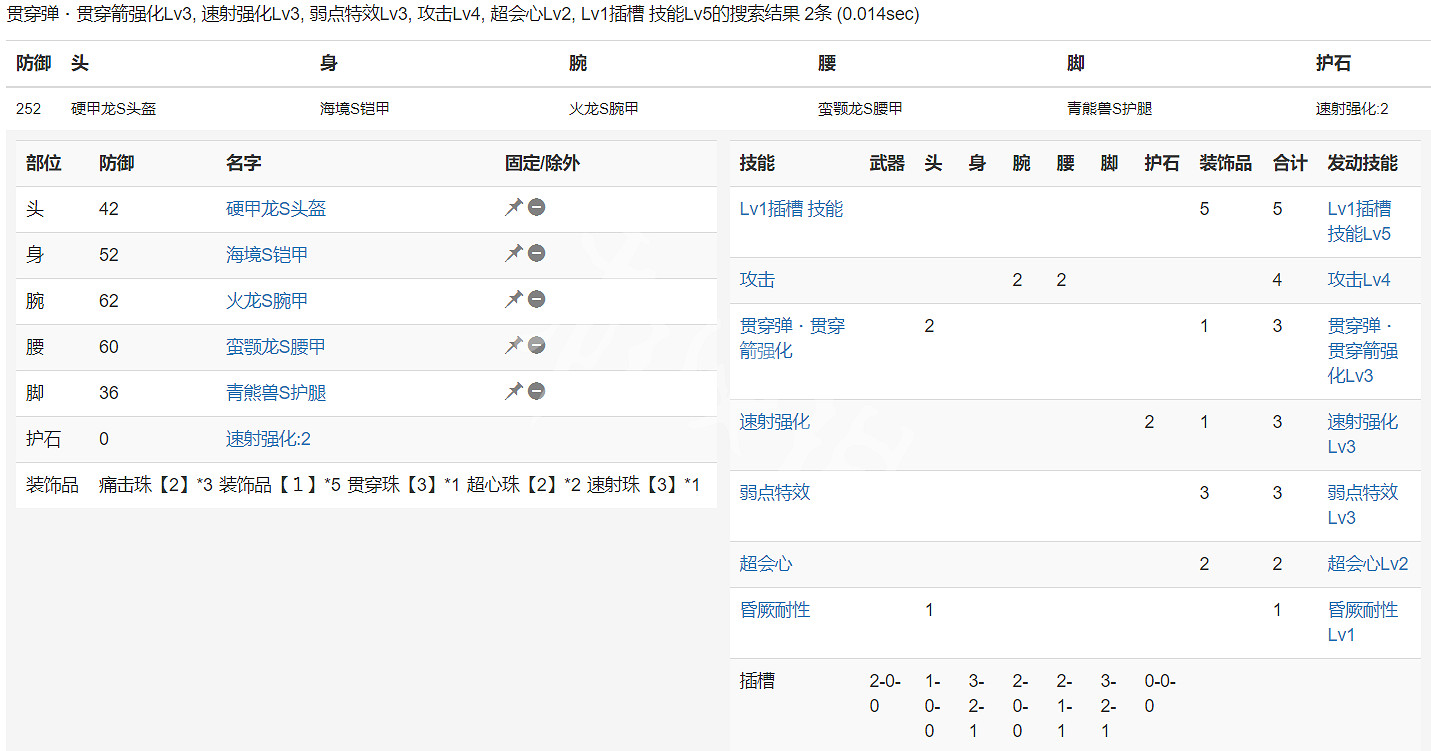The width and height of the screenshot is (1431, 751).
Task: Open the 火龙S腕甲 link in parts table
Action: pyautogui.click(x=267, y=301)
